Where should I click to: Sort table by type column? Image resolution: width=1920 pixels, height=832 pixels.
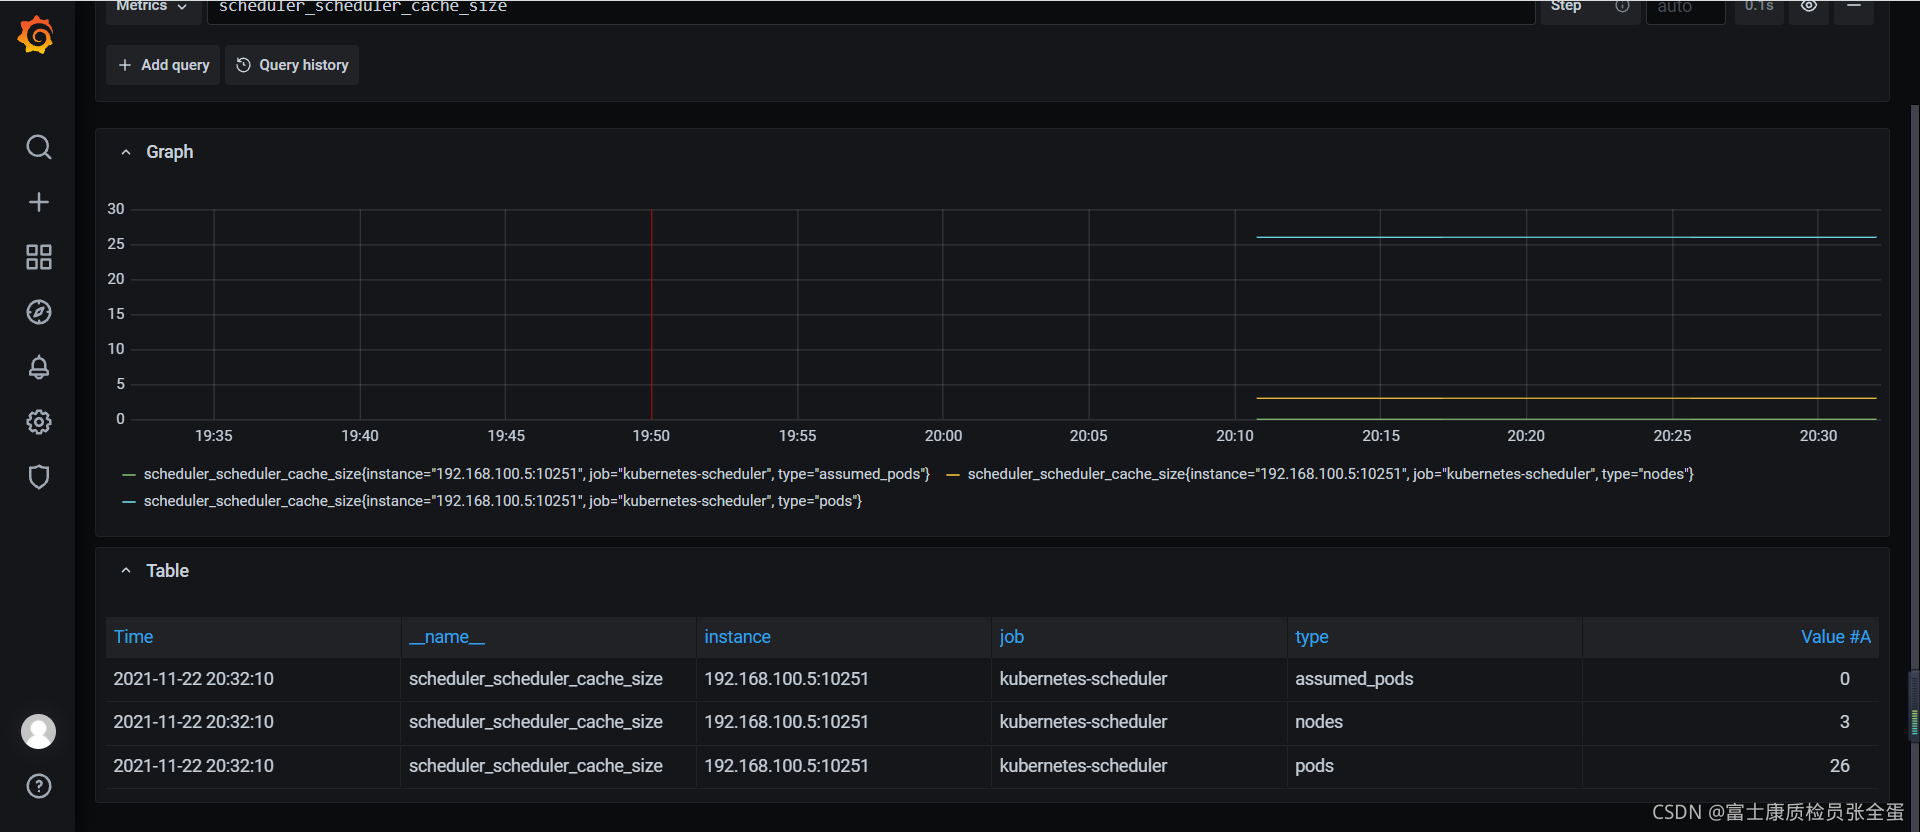(1311, 637)
